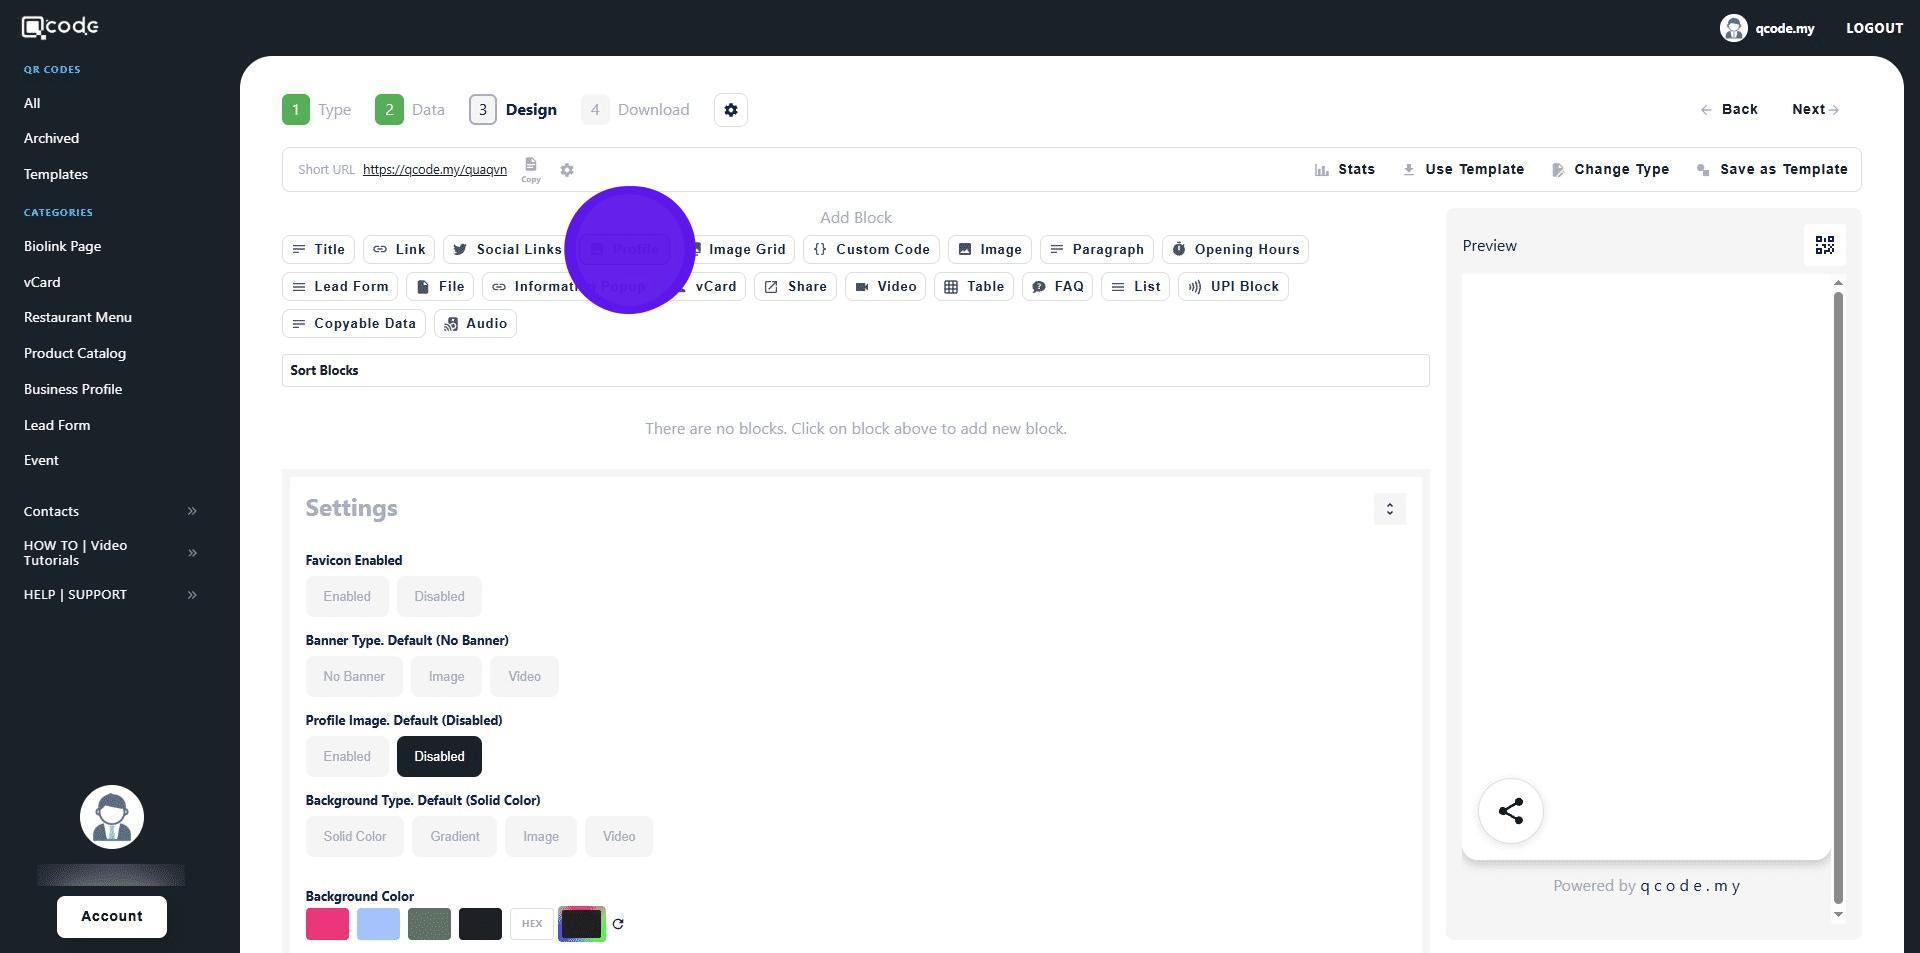Image resolution: width=1920 pixels, height=953 pixels.
Task: Set Banner Type to Video
Action: [x=524, y=677]
